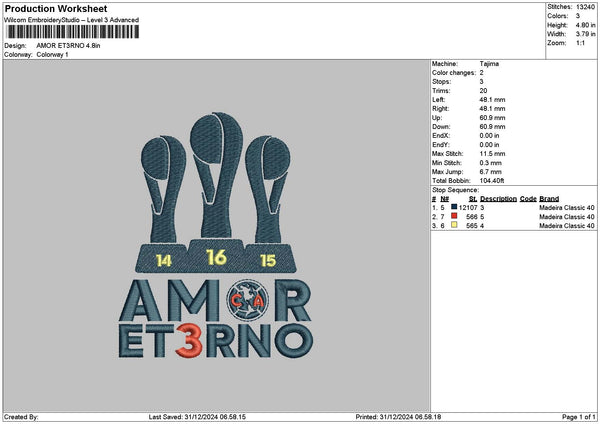Click the 'N#' column header

tap(444, 199)
